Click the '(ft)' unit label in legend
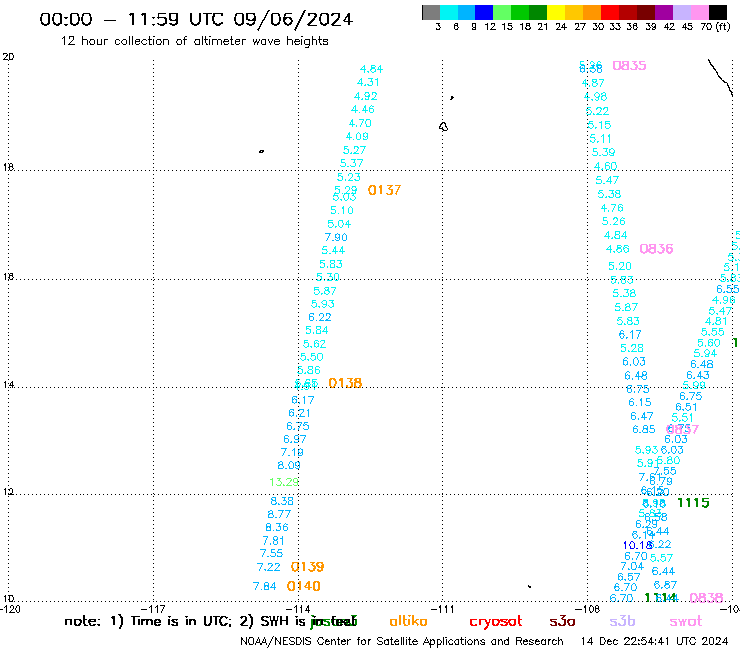Image resolution: width=740 pixels, height=650 pixels. [x=723, y=27]
